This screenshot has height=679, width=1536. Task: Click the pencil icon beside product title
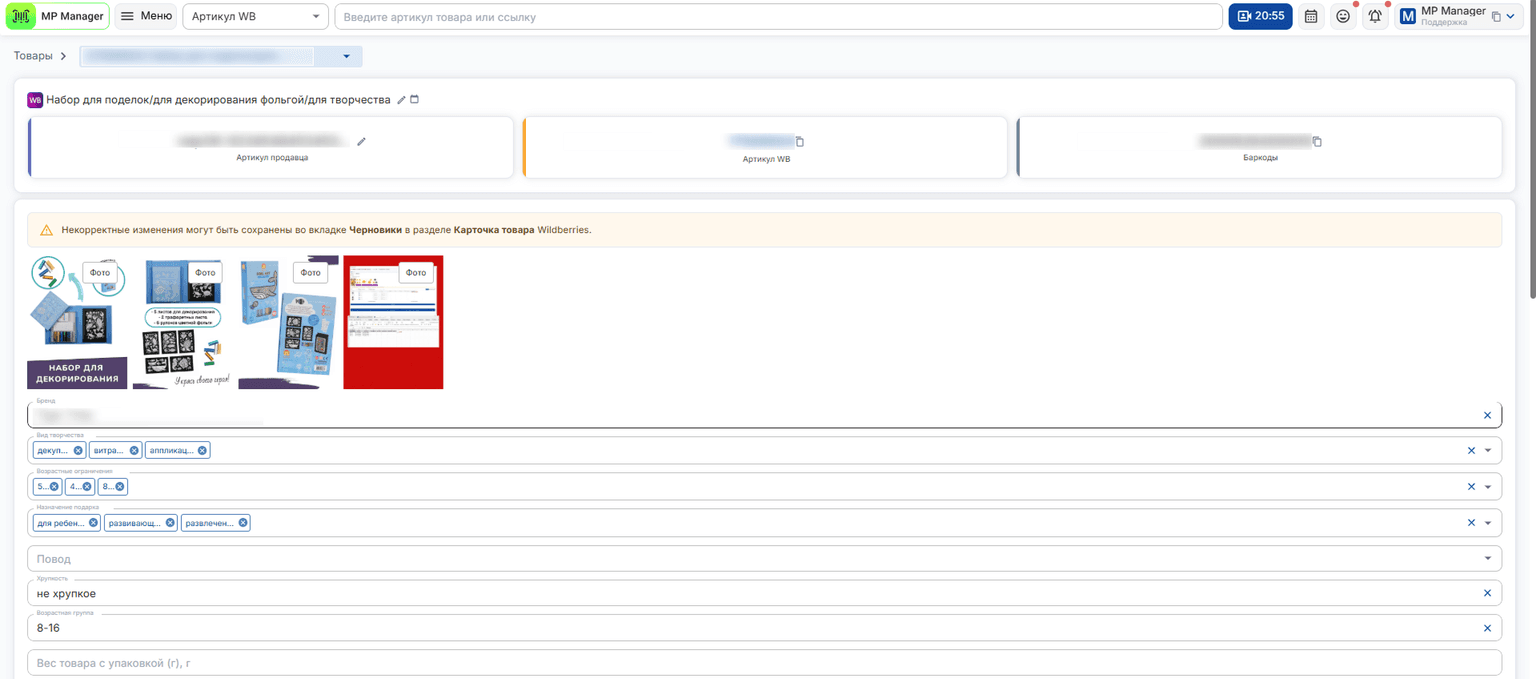(x=401, y=100)
